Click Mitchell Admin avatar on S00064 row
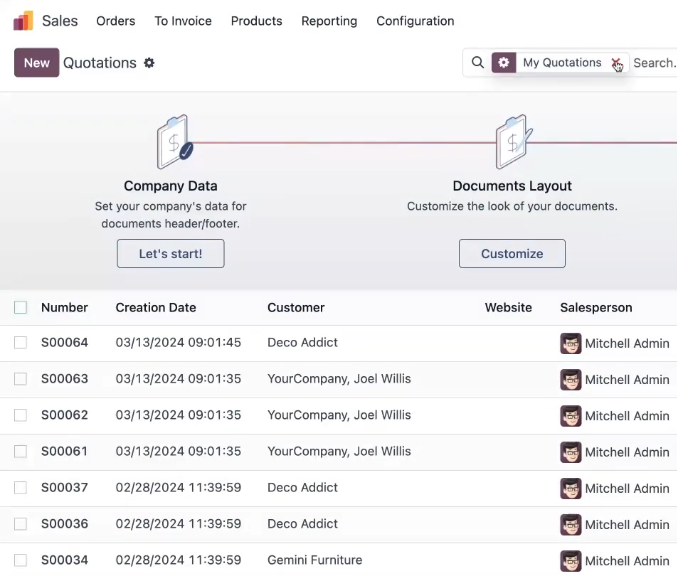Screen dimensions: 677x576 click(x=570, y=343)
